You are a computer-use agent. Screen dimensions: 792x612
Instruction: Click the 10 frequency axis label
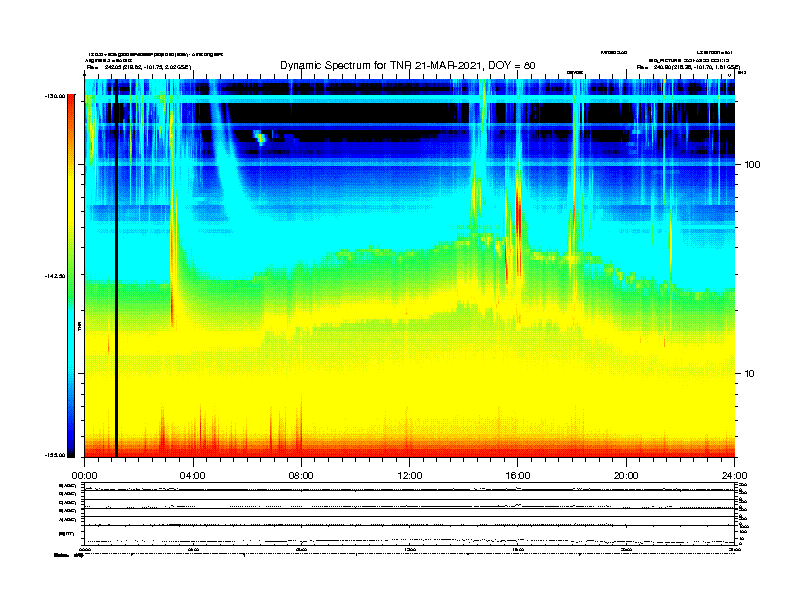[749, 374]
